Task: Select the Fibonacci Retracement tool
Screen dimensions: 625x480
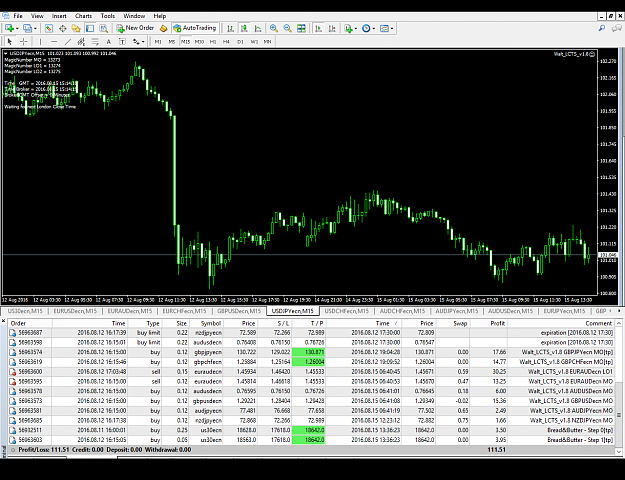Action: click(95, 41)
